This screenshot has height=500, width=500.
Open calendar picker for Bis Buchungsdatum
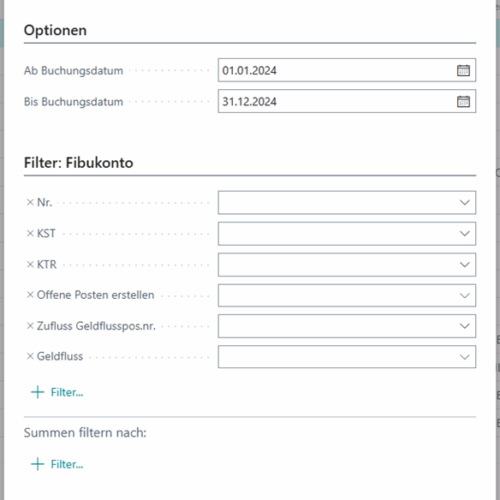[x=463, y=101]
